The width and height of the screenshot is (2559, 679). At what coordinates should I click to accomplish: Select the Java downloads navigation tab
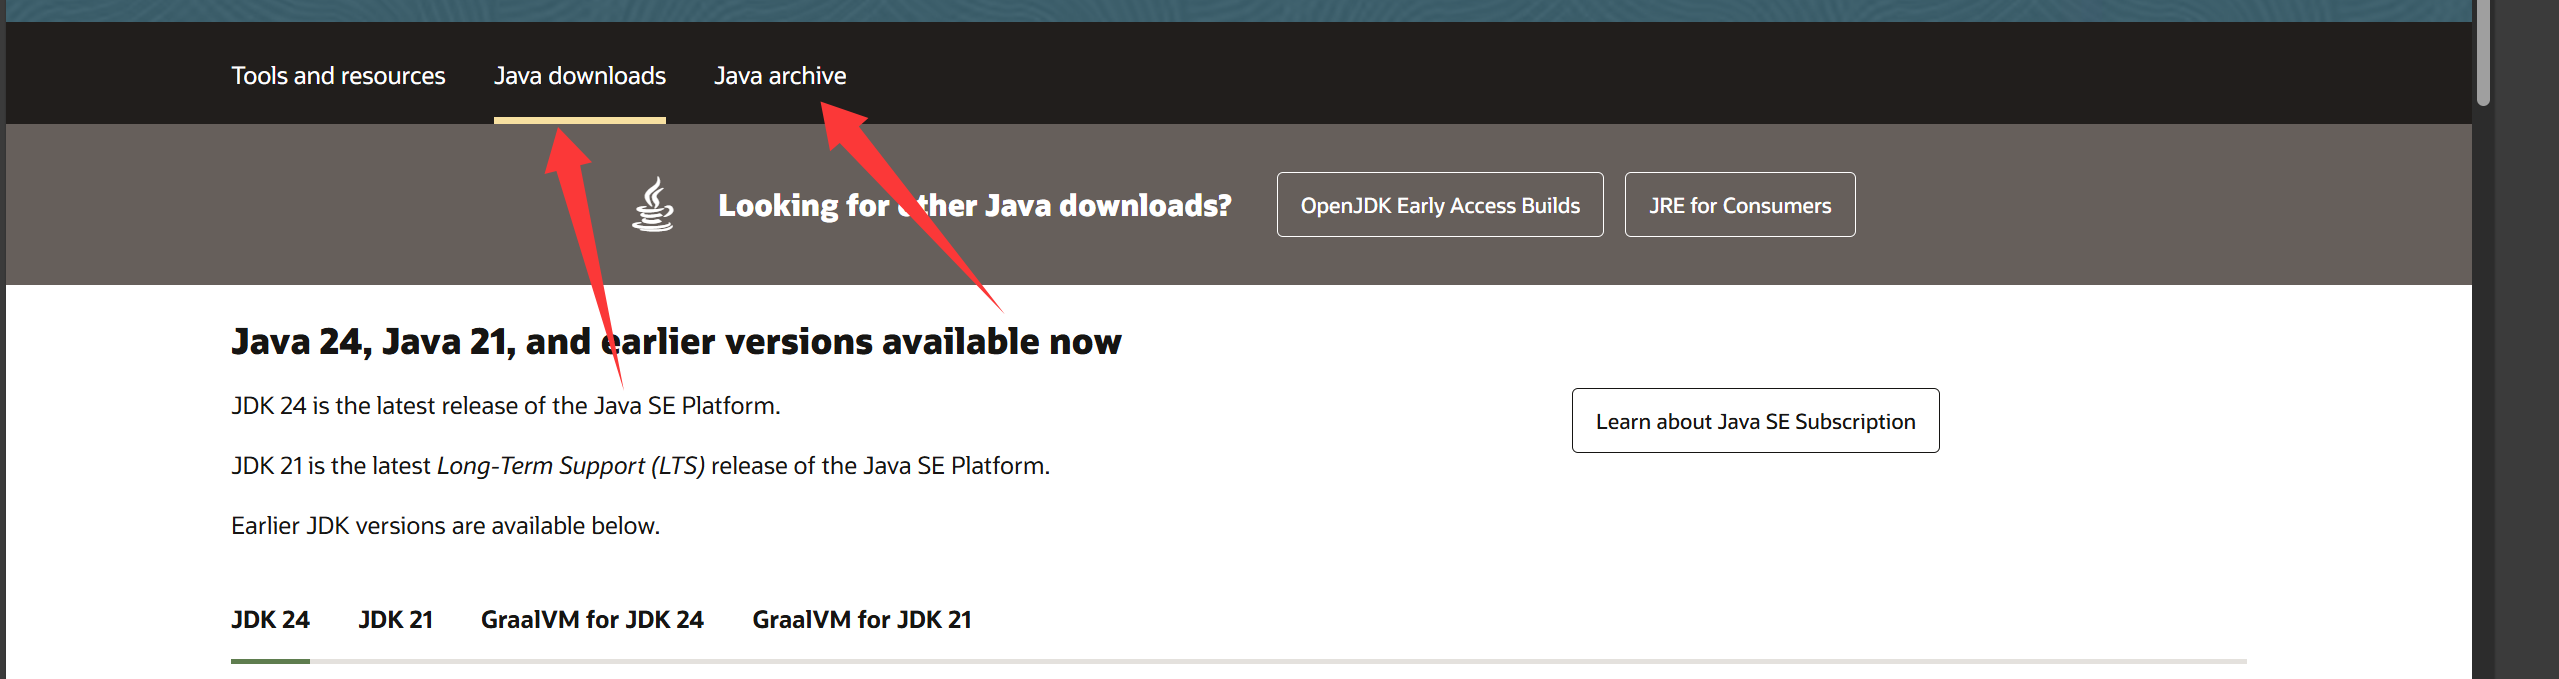(580, 76)
